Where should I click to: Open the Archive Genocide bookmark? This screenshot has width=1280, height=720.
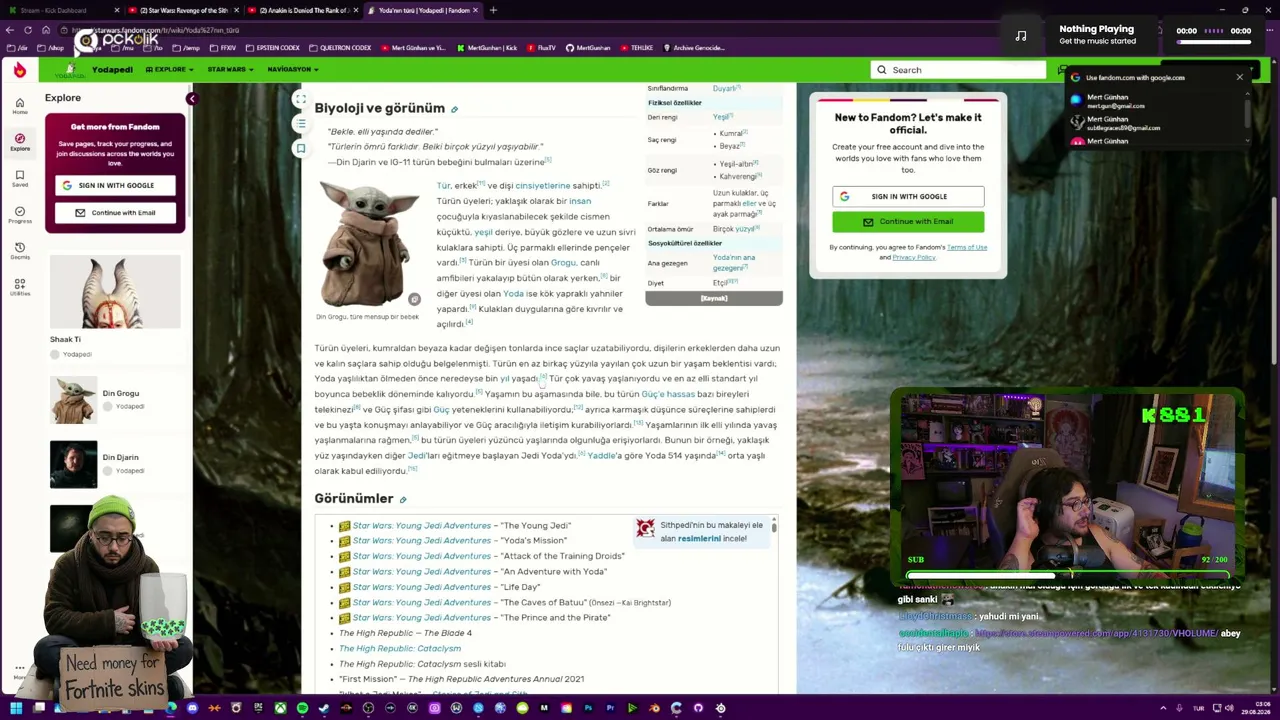[694, 48]
